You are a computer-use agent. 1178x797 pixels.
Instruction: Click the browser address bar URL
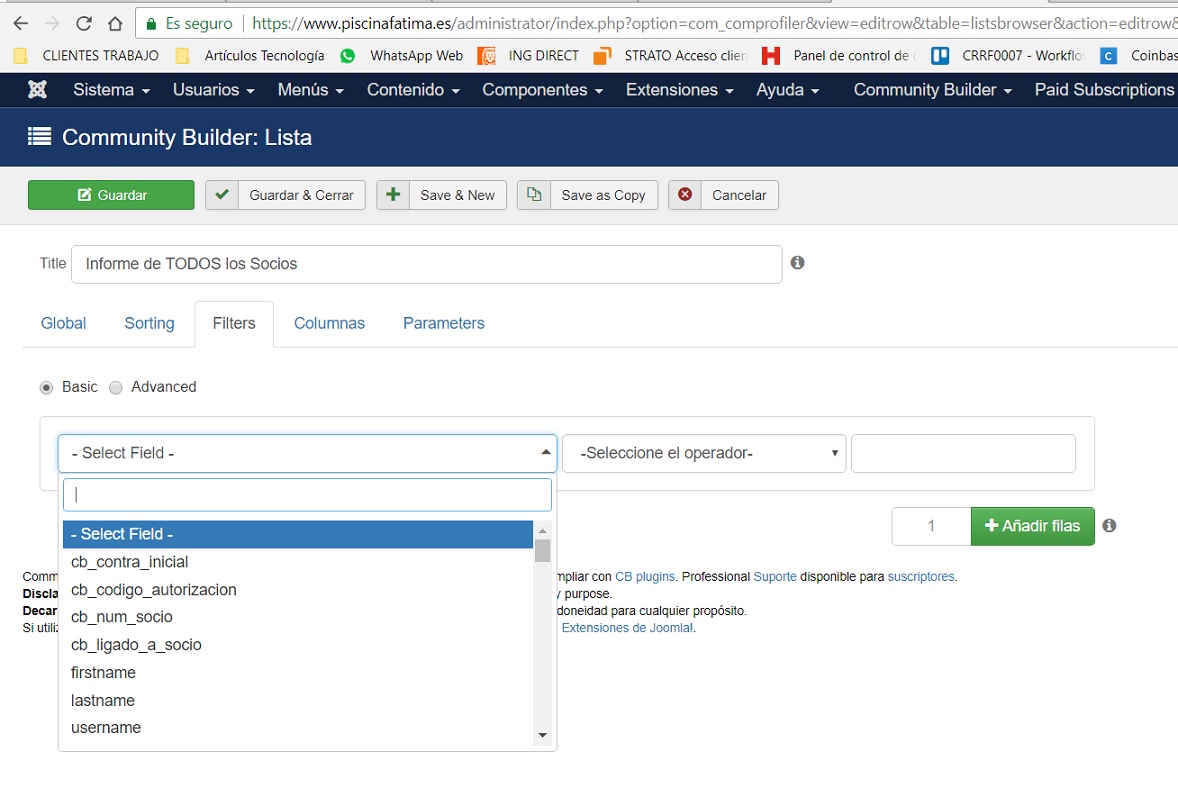click(714, 23)
